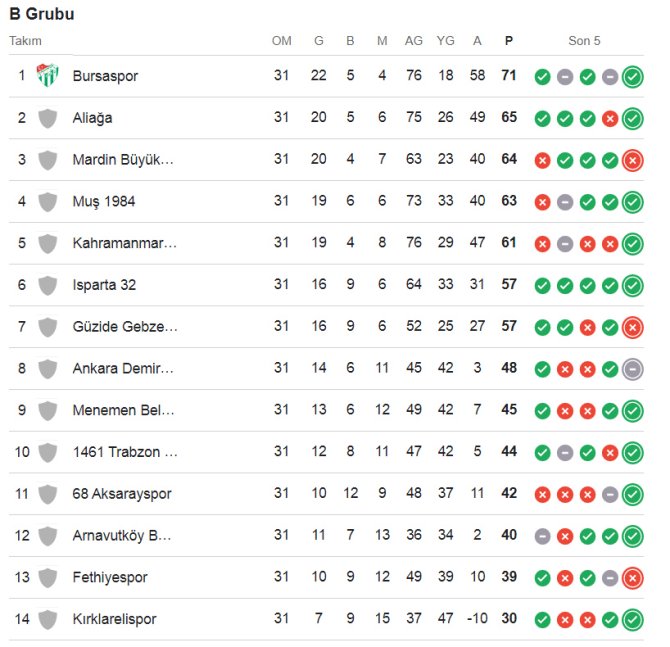This screenshot has height=647, width=670.
Task: Click Fethiyespor's highlighted latest loss icon
Action: pyautogui.click(x=632, y=578)
